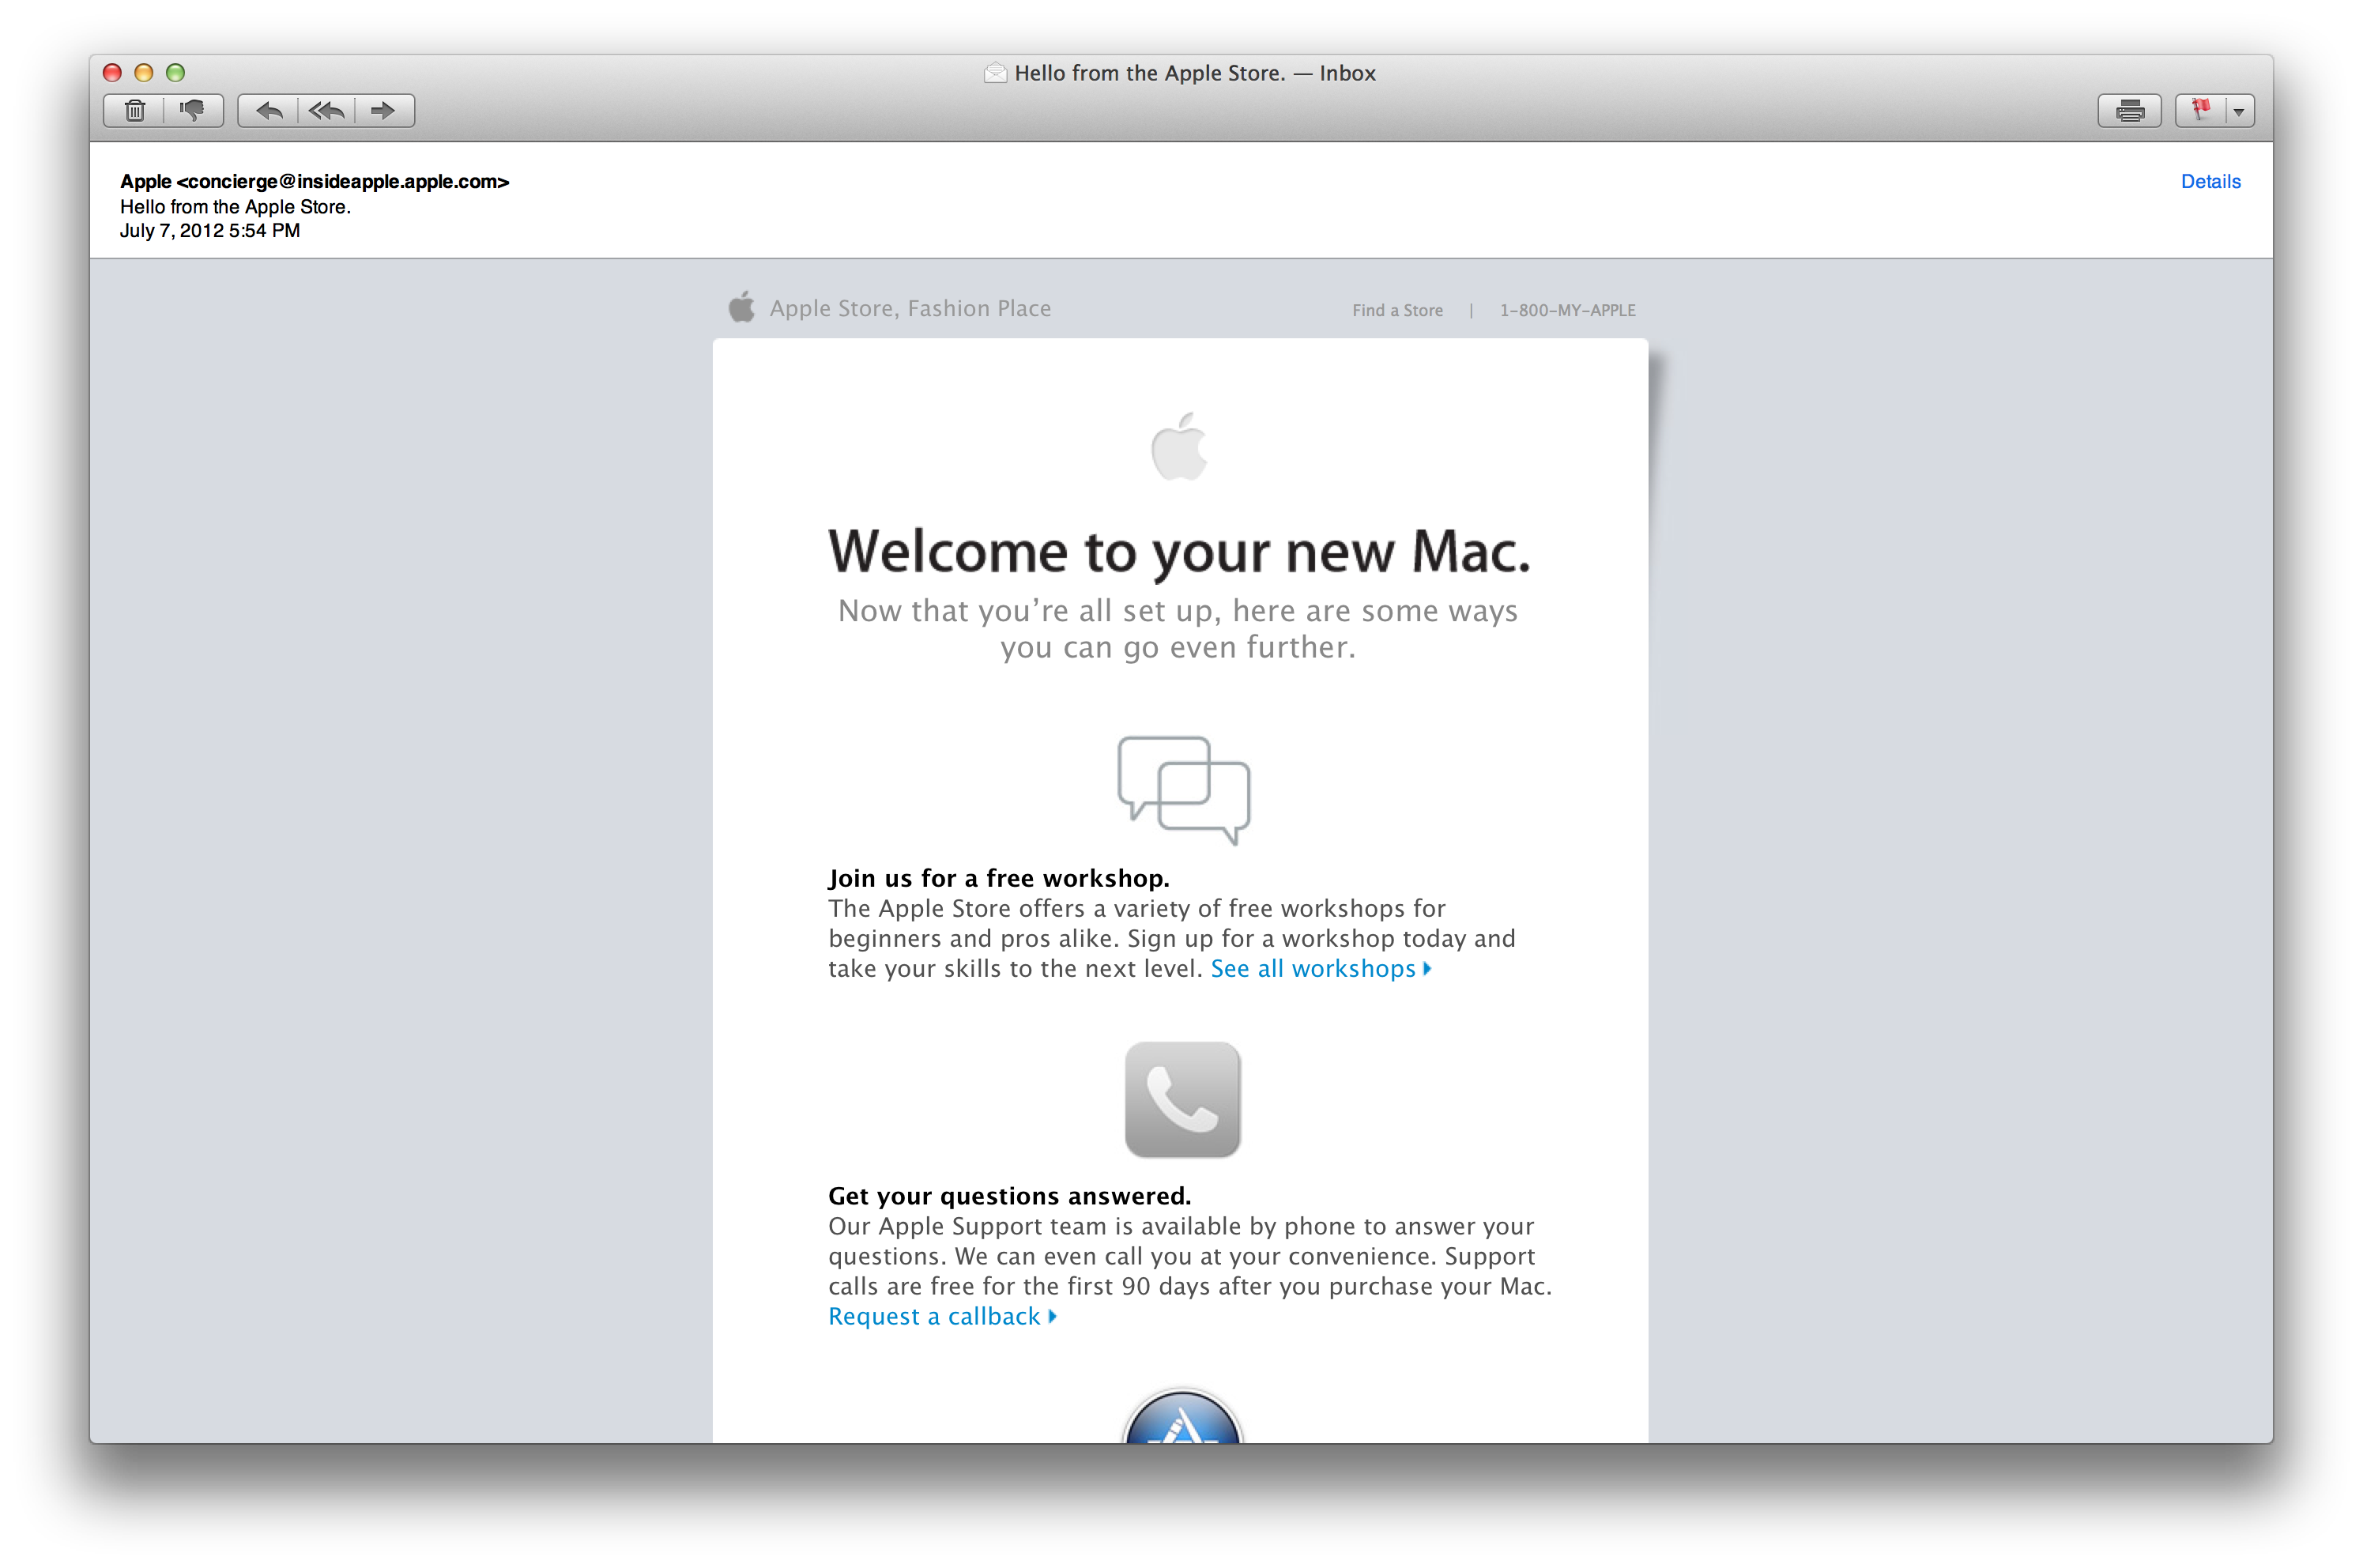Reply to all with double arrow icon

click(x=326, y=110)
